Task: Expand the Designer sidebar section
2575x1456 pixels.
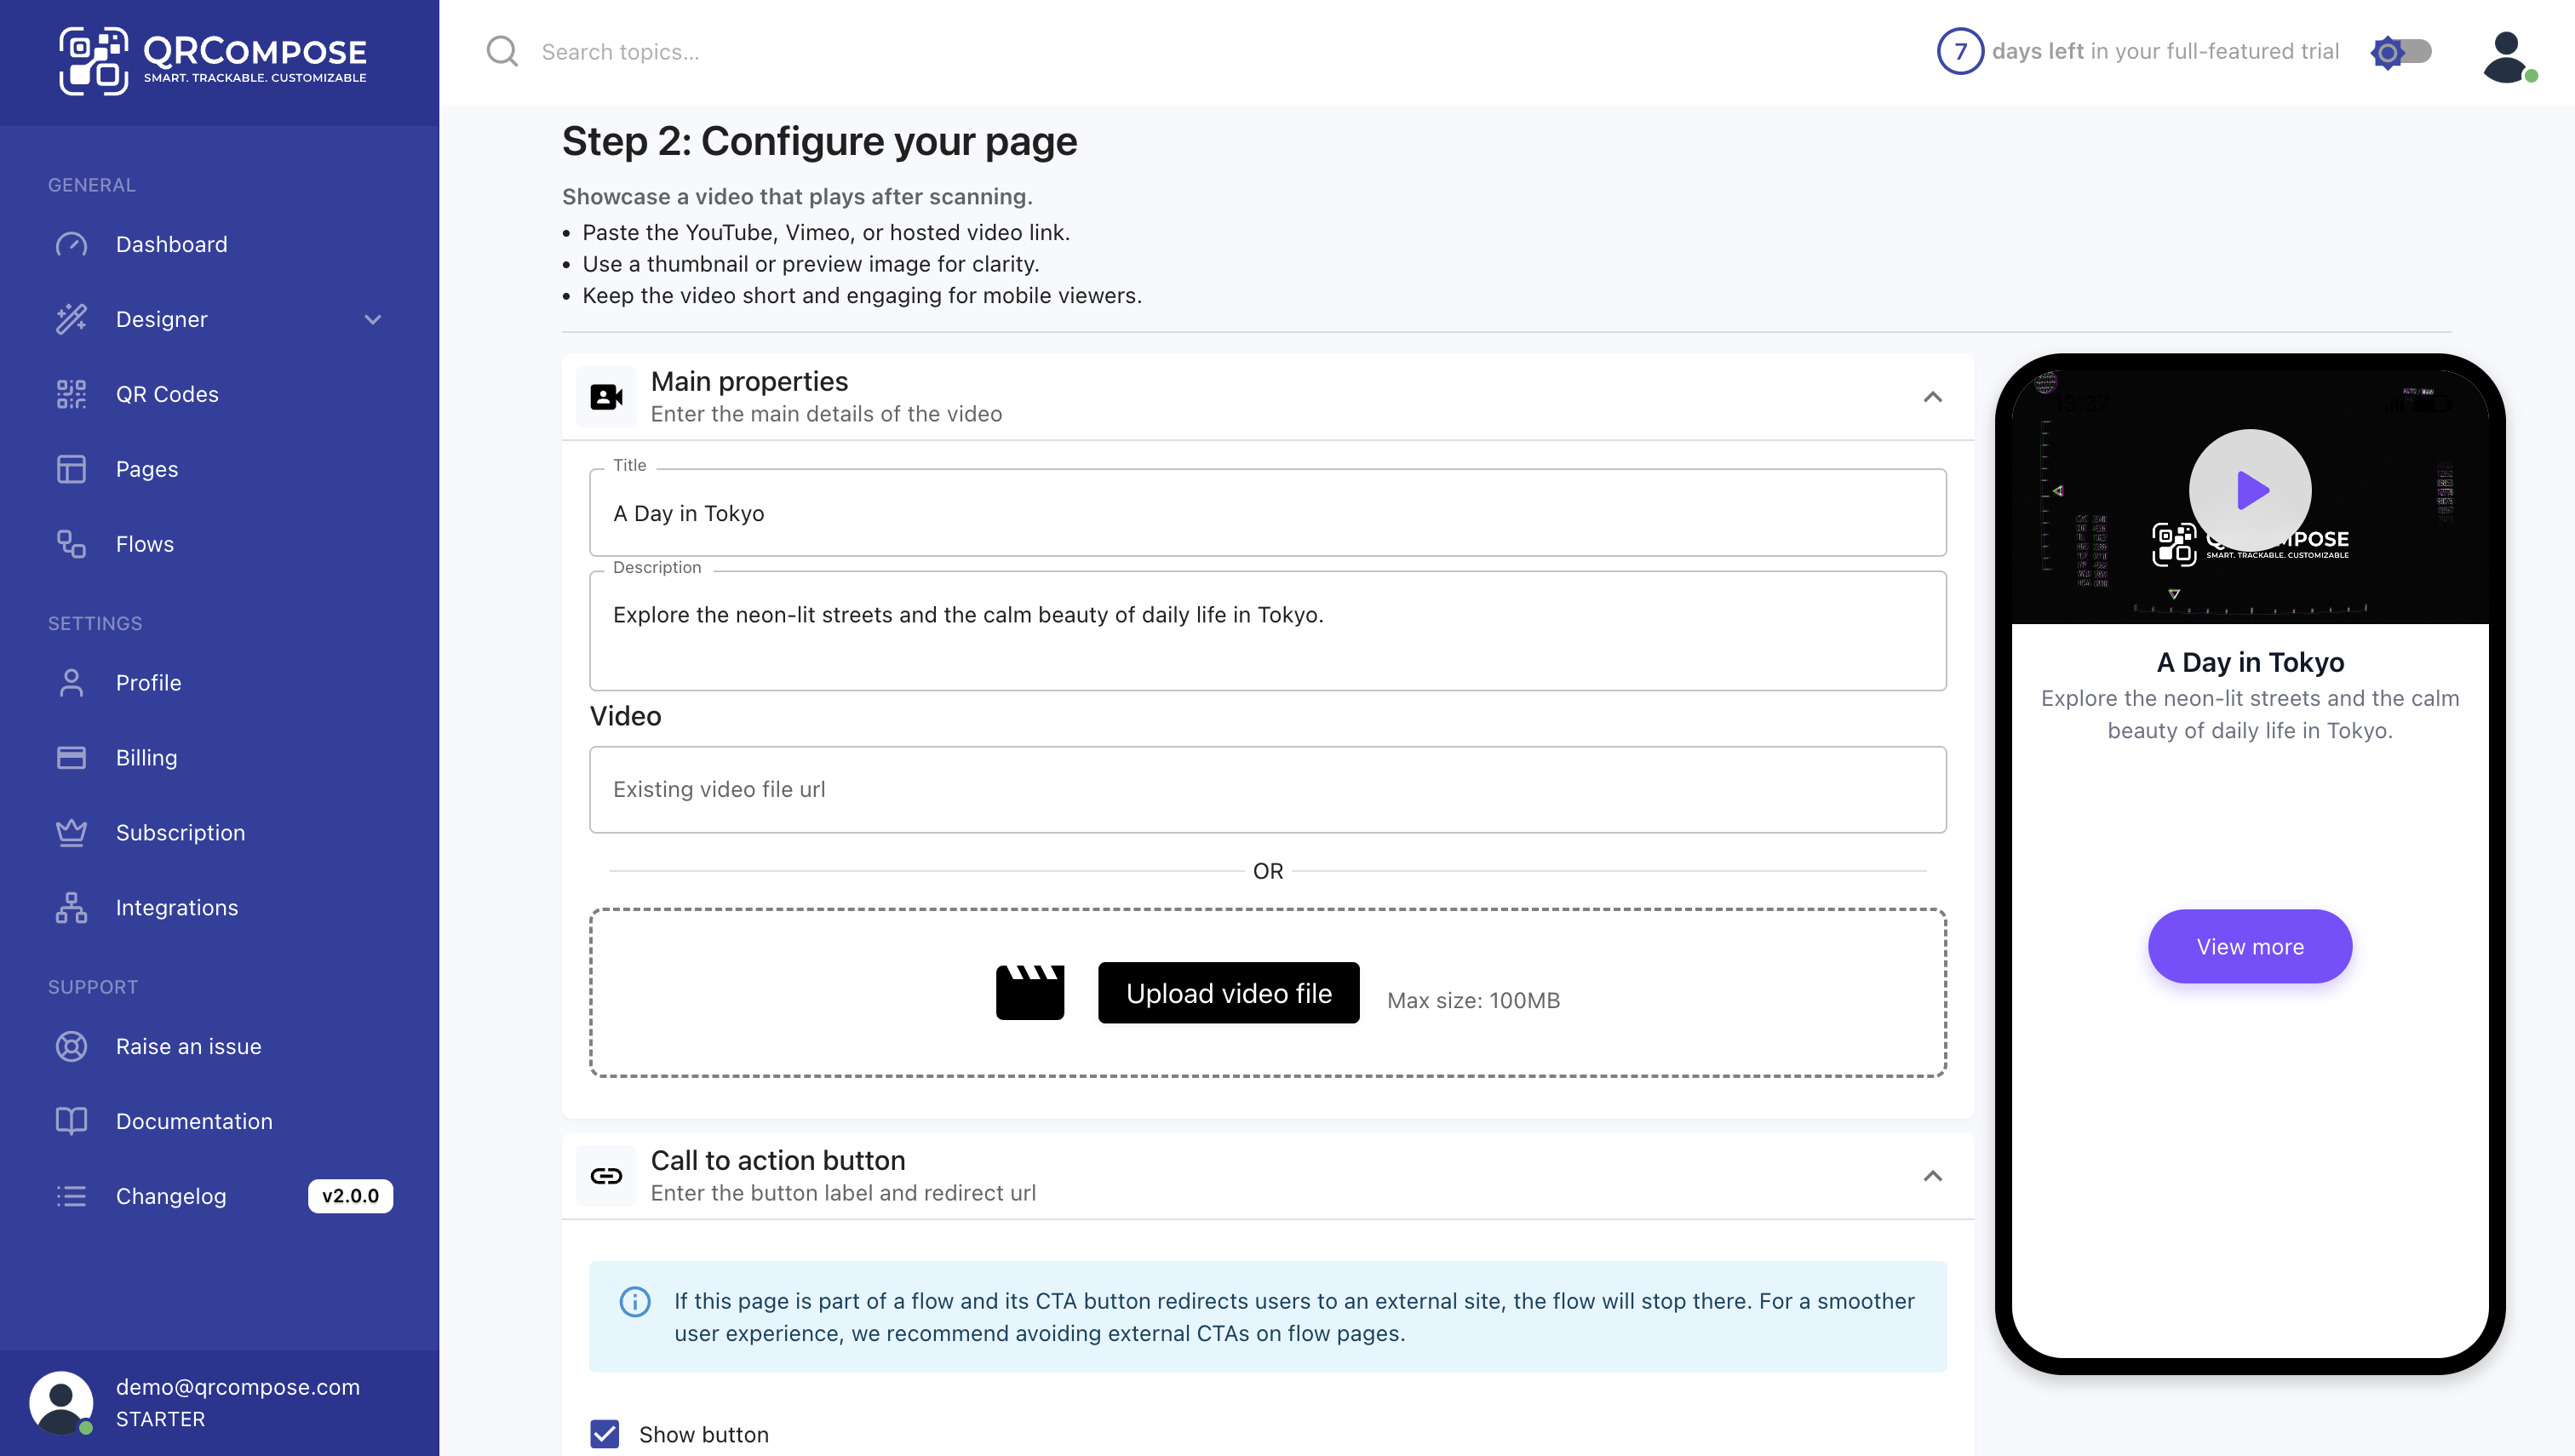Action: [x=372, y=320]
